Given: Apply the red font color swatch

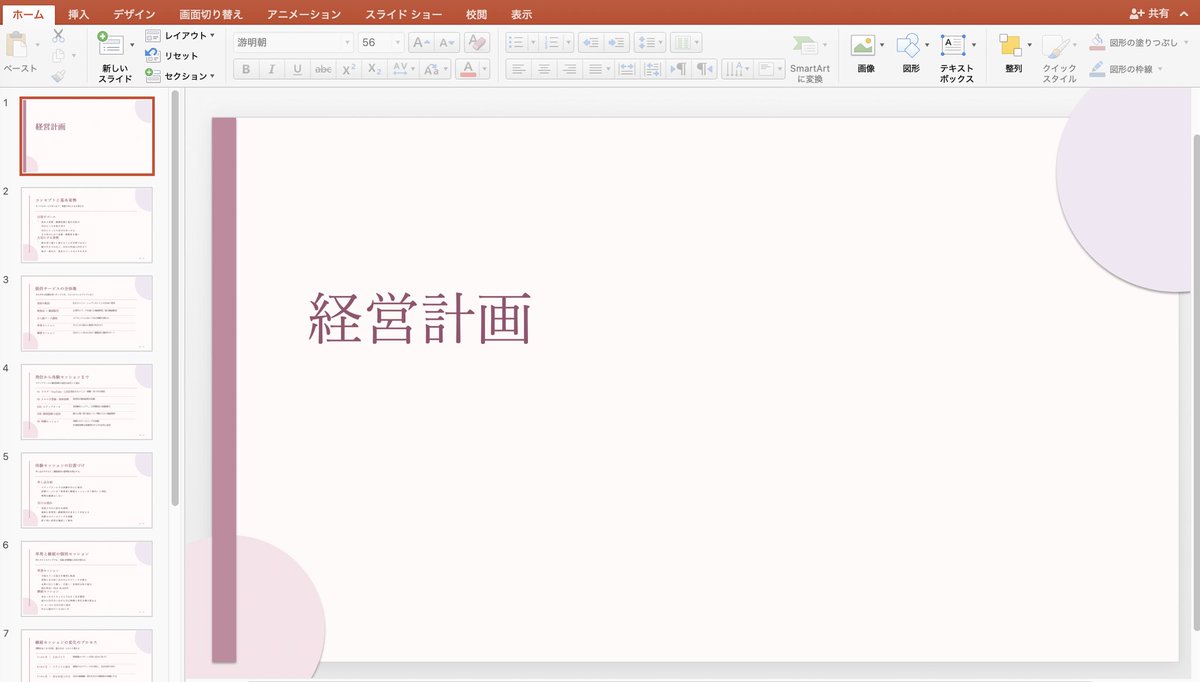Looking at the screenshot, I should tap(468, 69).
